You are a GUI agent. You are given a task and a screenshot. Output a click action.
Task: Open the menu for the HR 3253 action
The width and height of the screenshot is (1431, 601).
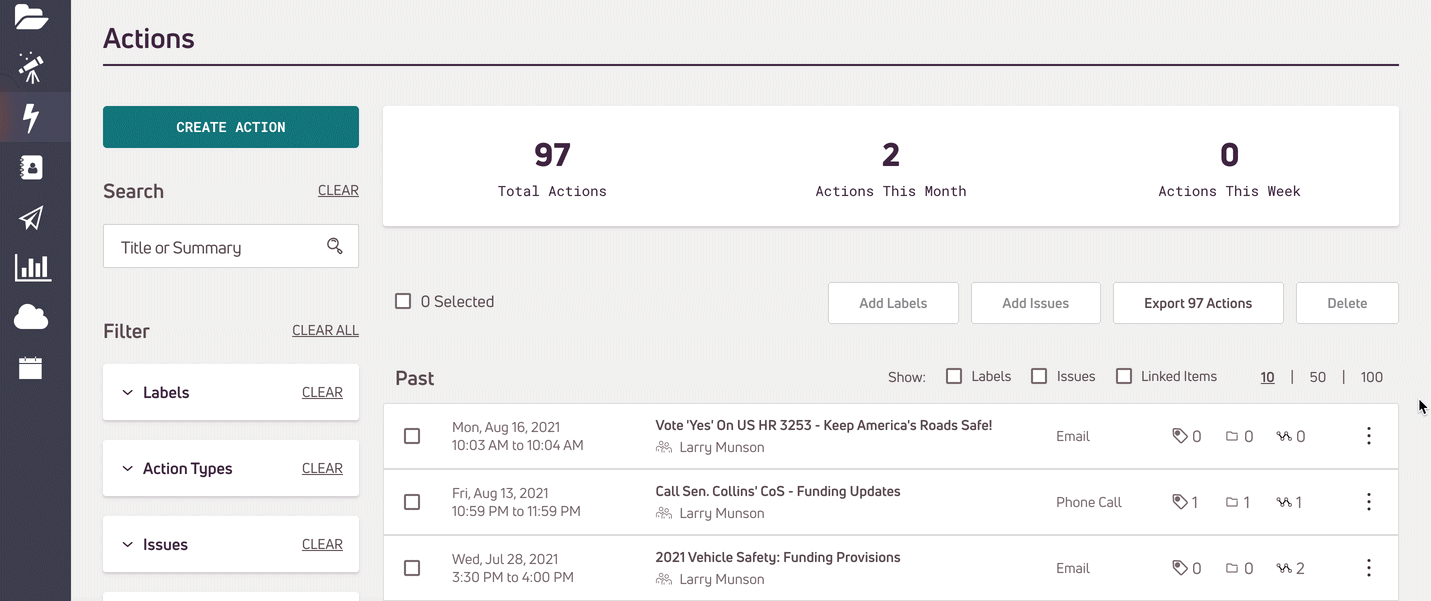[x=1369, y=436]
